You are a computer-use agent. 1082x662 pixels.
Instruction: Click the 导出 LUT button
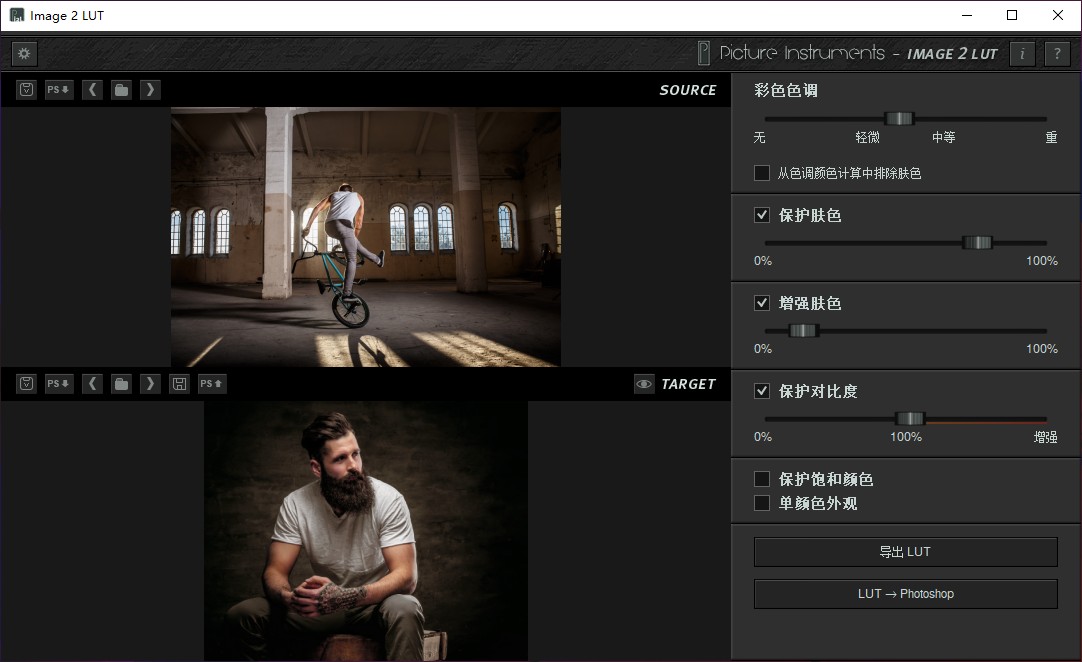click(x=905, y=552)
